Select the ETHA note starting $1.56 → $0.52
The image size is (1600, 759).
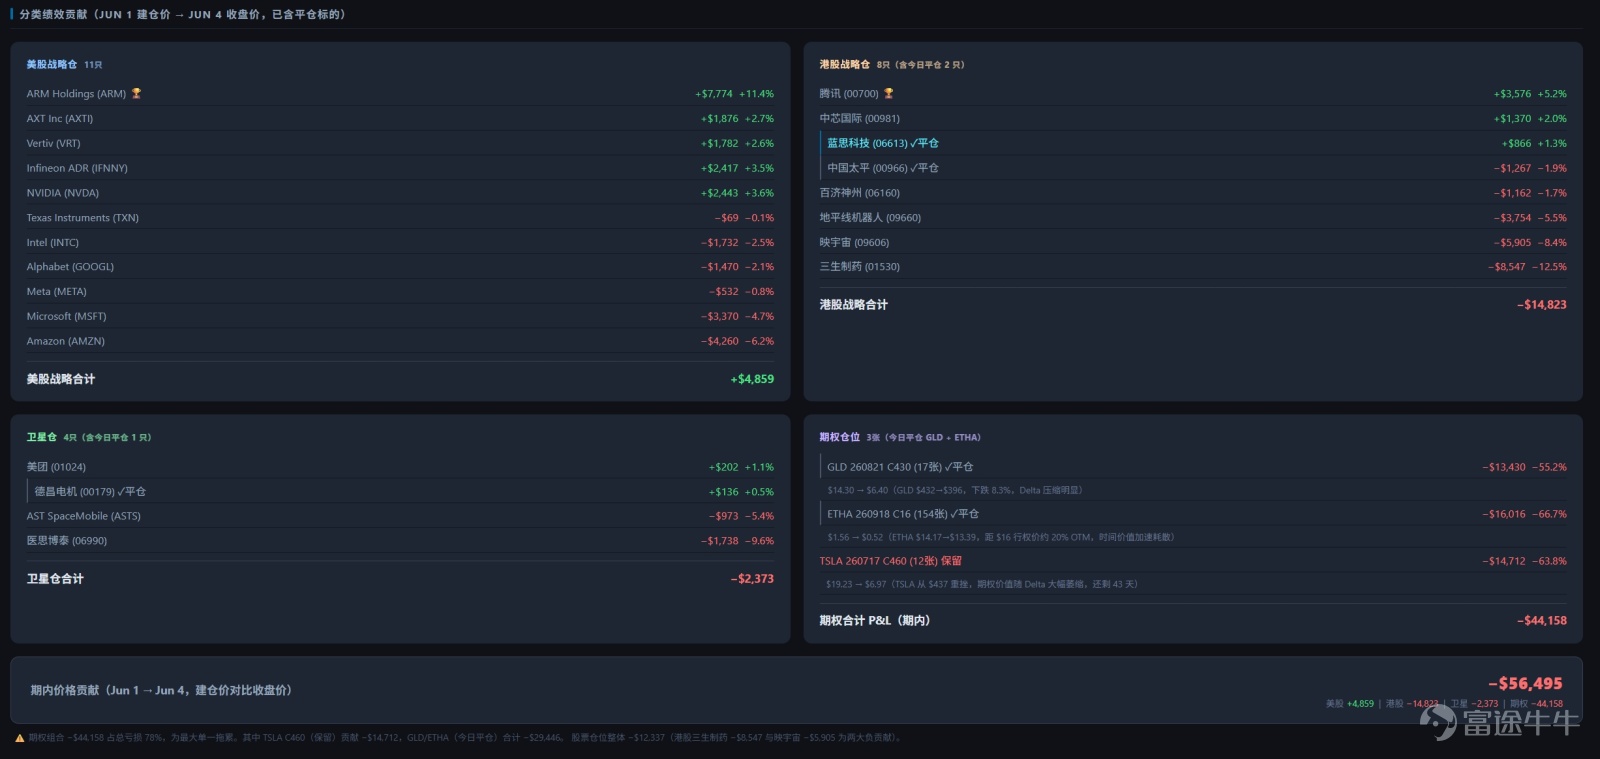coord(1001,537)
